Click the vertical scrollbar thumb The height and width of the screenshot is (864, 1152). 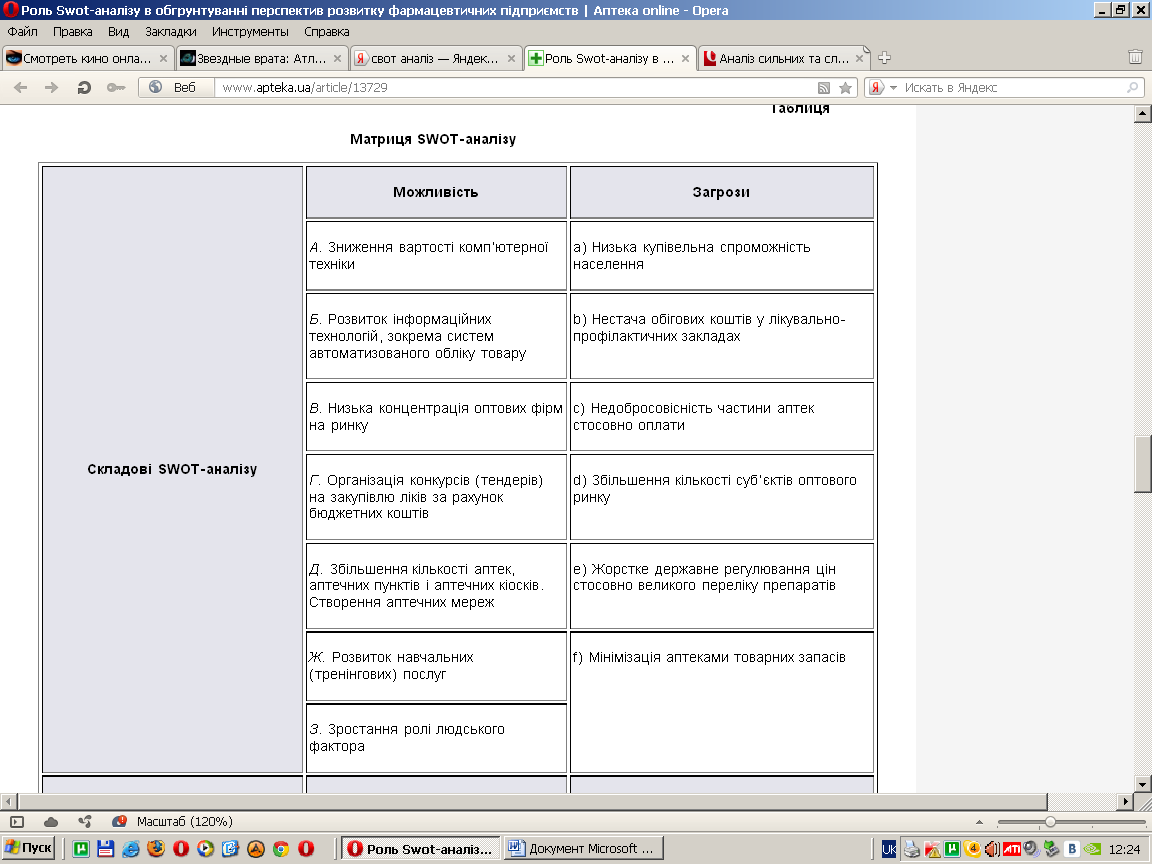(x=1142, y=464)
